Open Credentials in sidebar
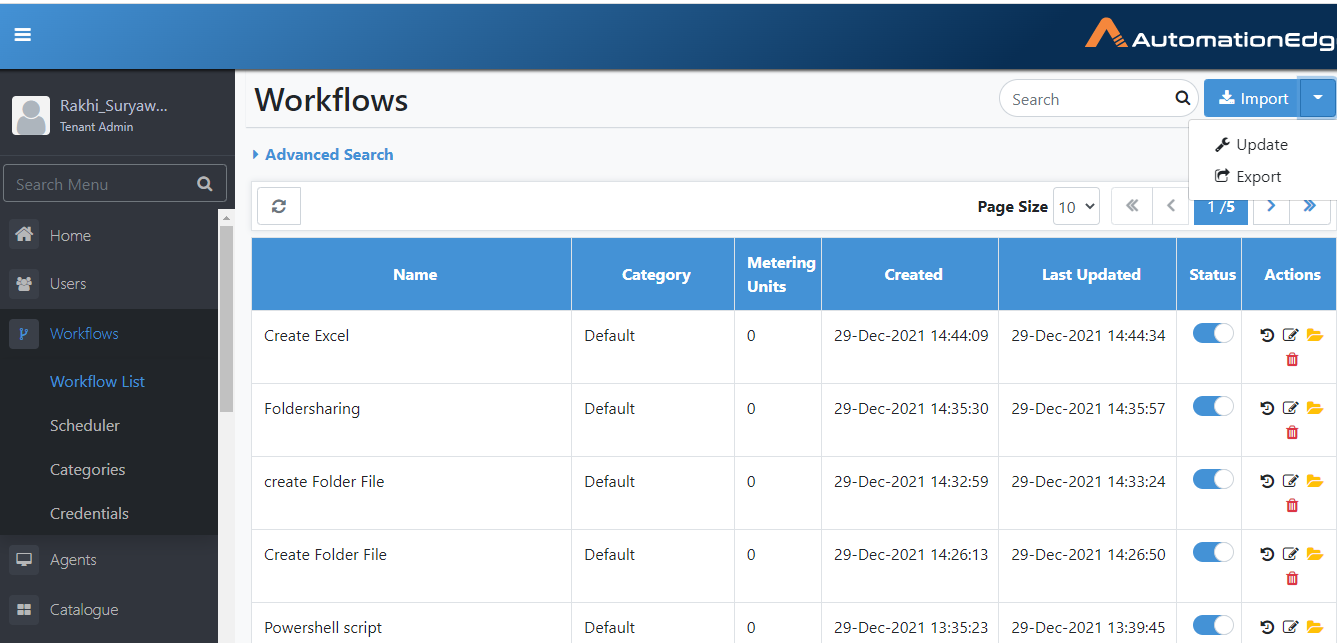This screenshot has height=643, width=1337. pos(89,514)
